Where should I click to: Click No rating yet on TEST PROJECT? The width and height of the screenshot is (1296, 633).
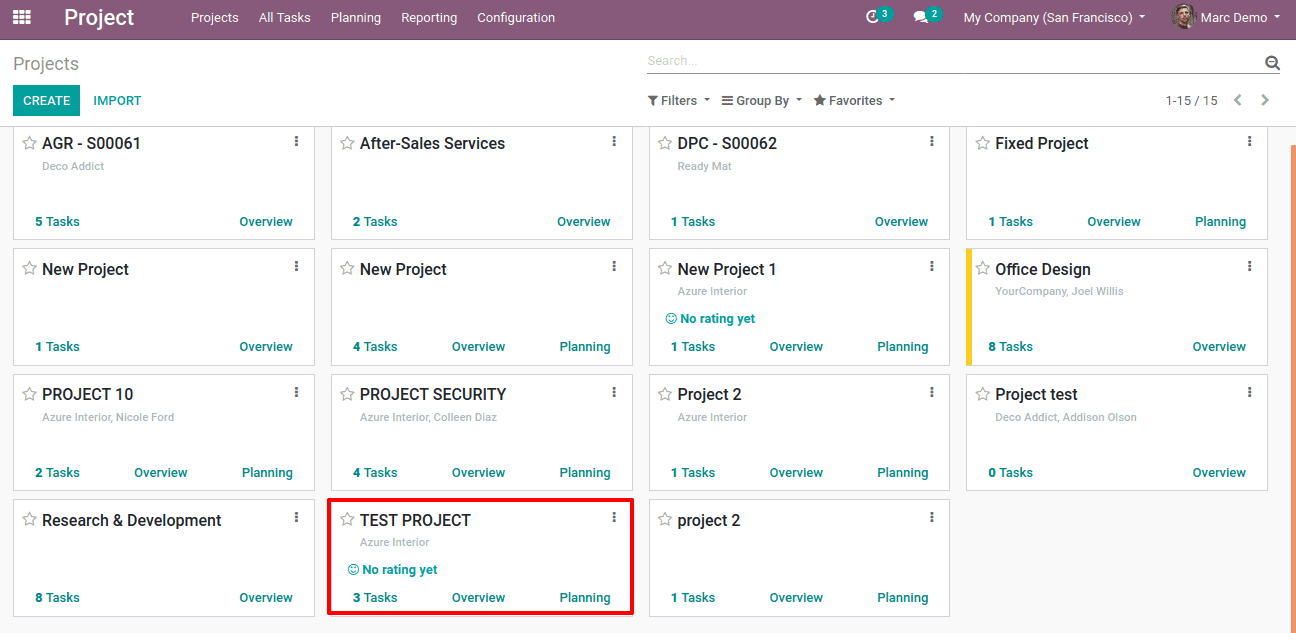coord(399,570)
